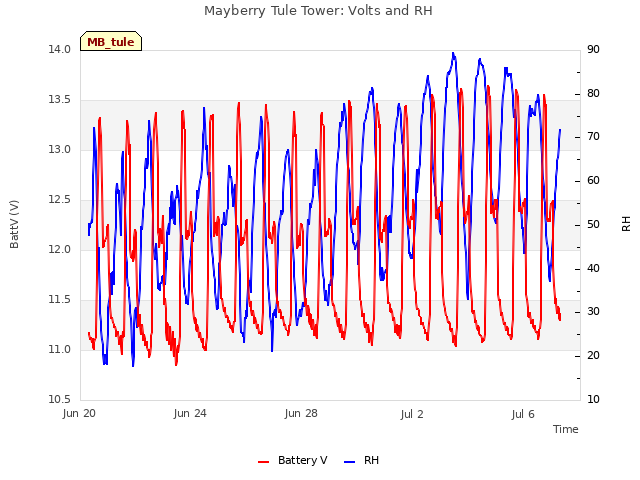Image resolution: width=640 pixels, height=480 pixels.
Task: Click the red Battery V legend swatch
Action: point(264,462)
